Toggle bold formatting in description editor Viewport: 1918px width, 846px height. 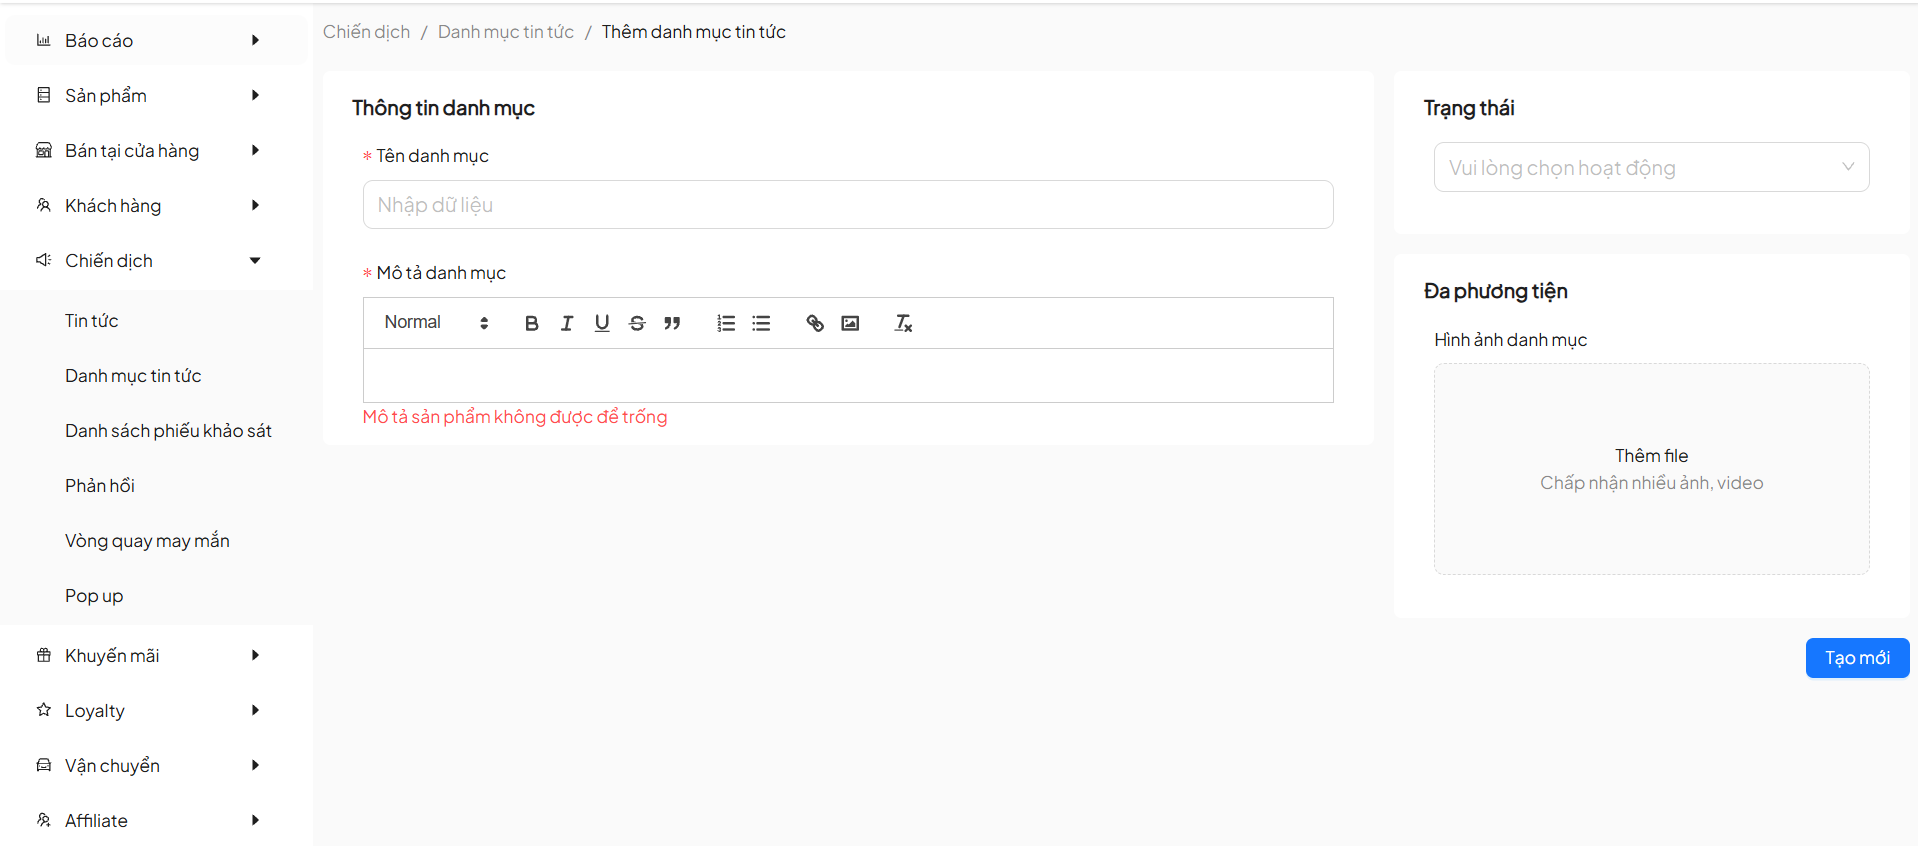coord(531,323)
